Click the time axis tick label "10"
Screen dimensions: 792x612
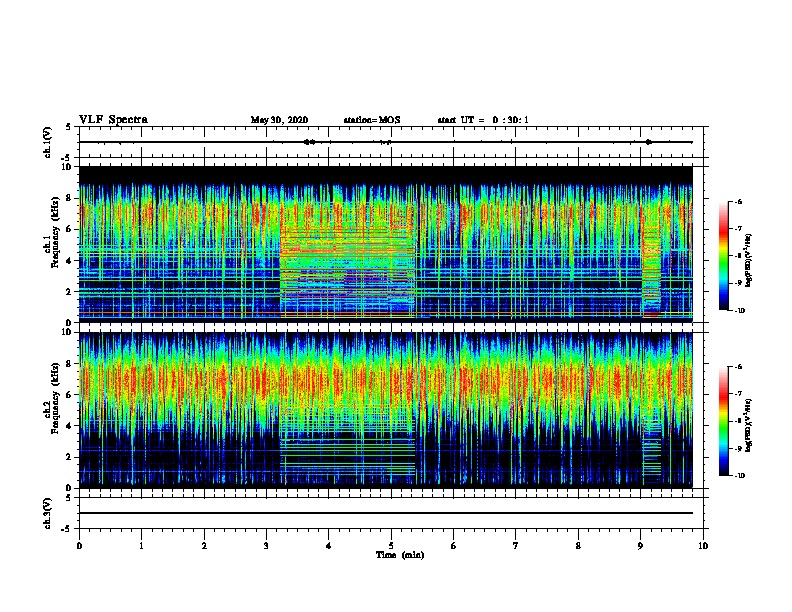(x=703, y=546)
